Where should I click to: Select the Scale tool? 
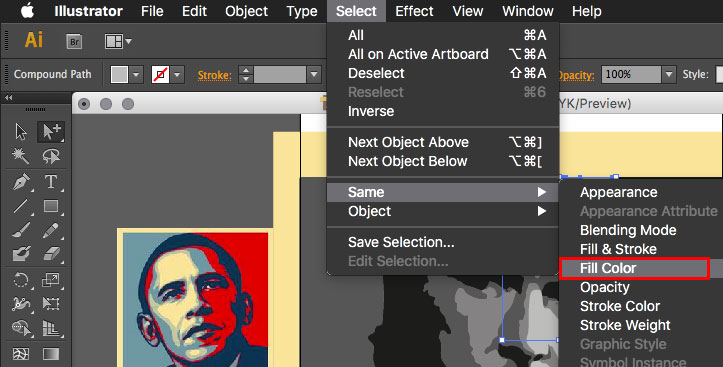pos(51,279)
